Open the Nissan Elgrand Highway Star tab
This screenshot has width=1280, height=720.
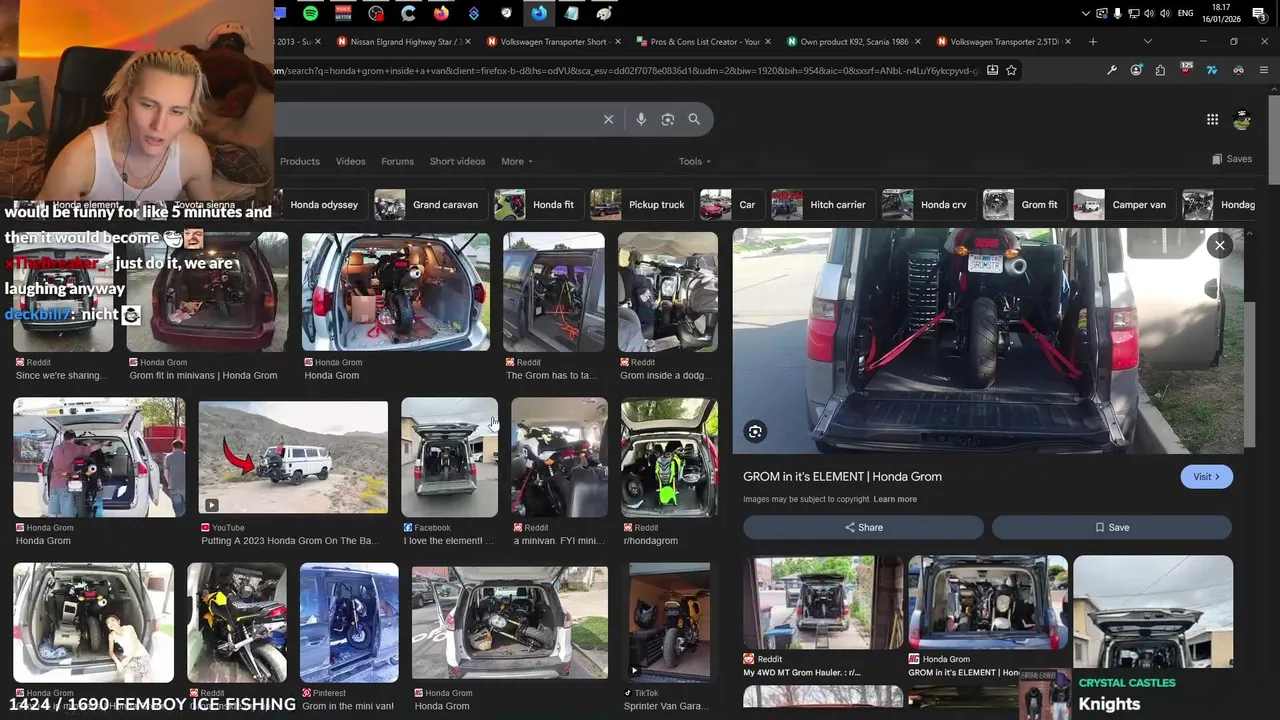click(x=401, y=42)
